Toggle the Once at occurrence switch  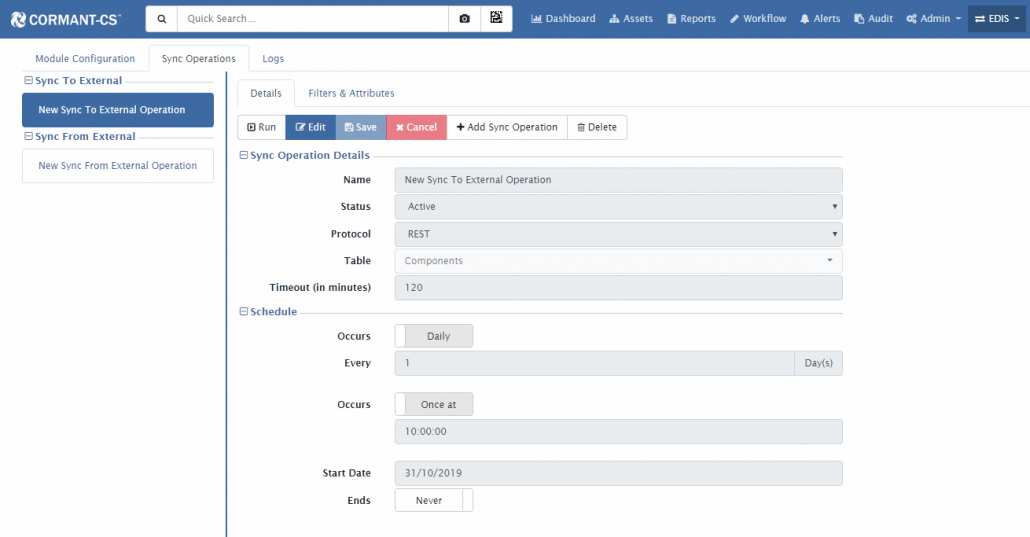pos(434,405)
